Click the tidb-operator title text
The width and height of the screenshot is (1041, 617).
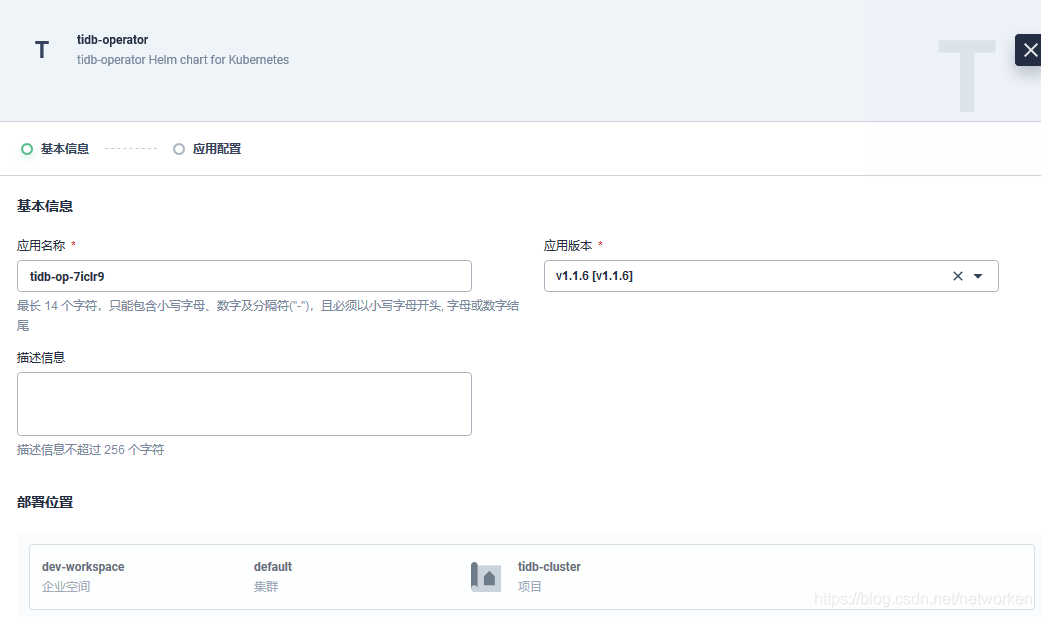(x=112, y=40)
